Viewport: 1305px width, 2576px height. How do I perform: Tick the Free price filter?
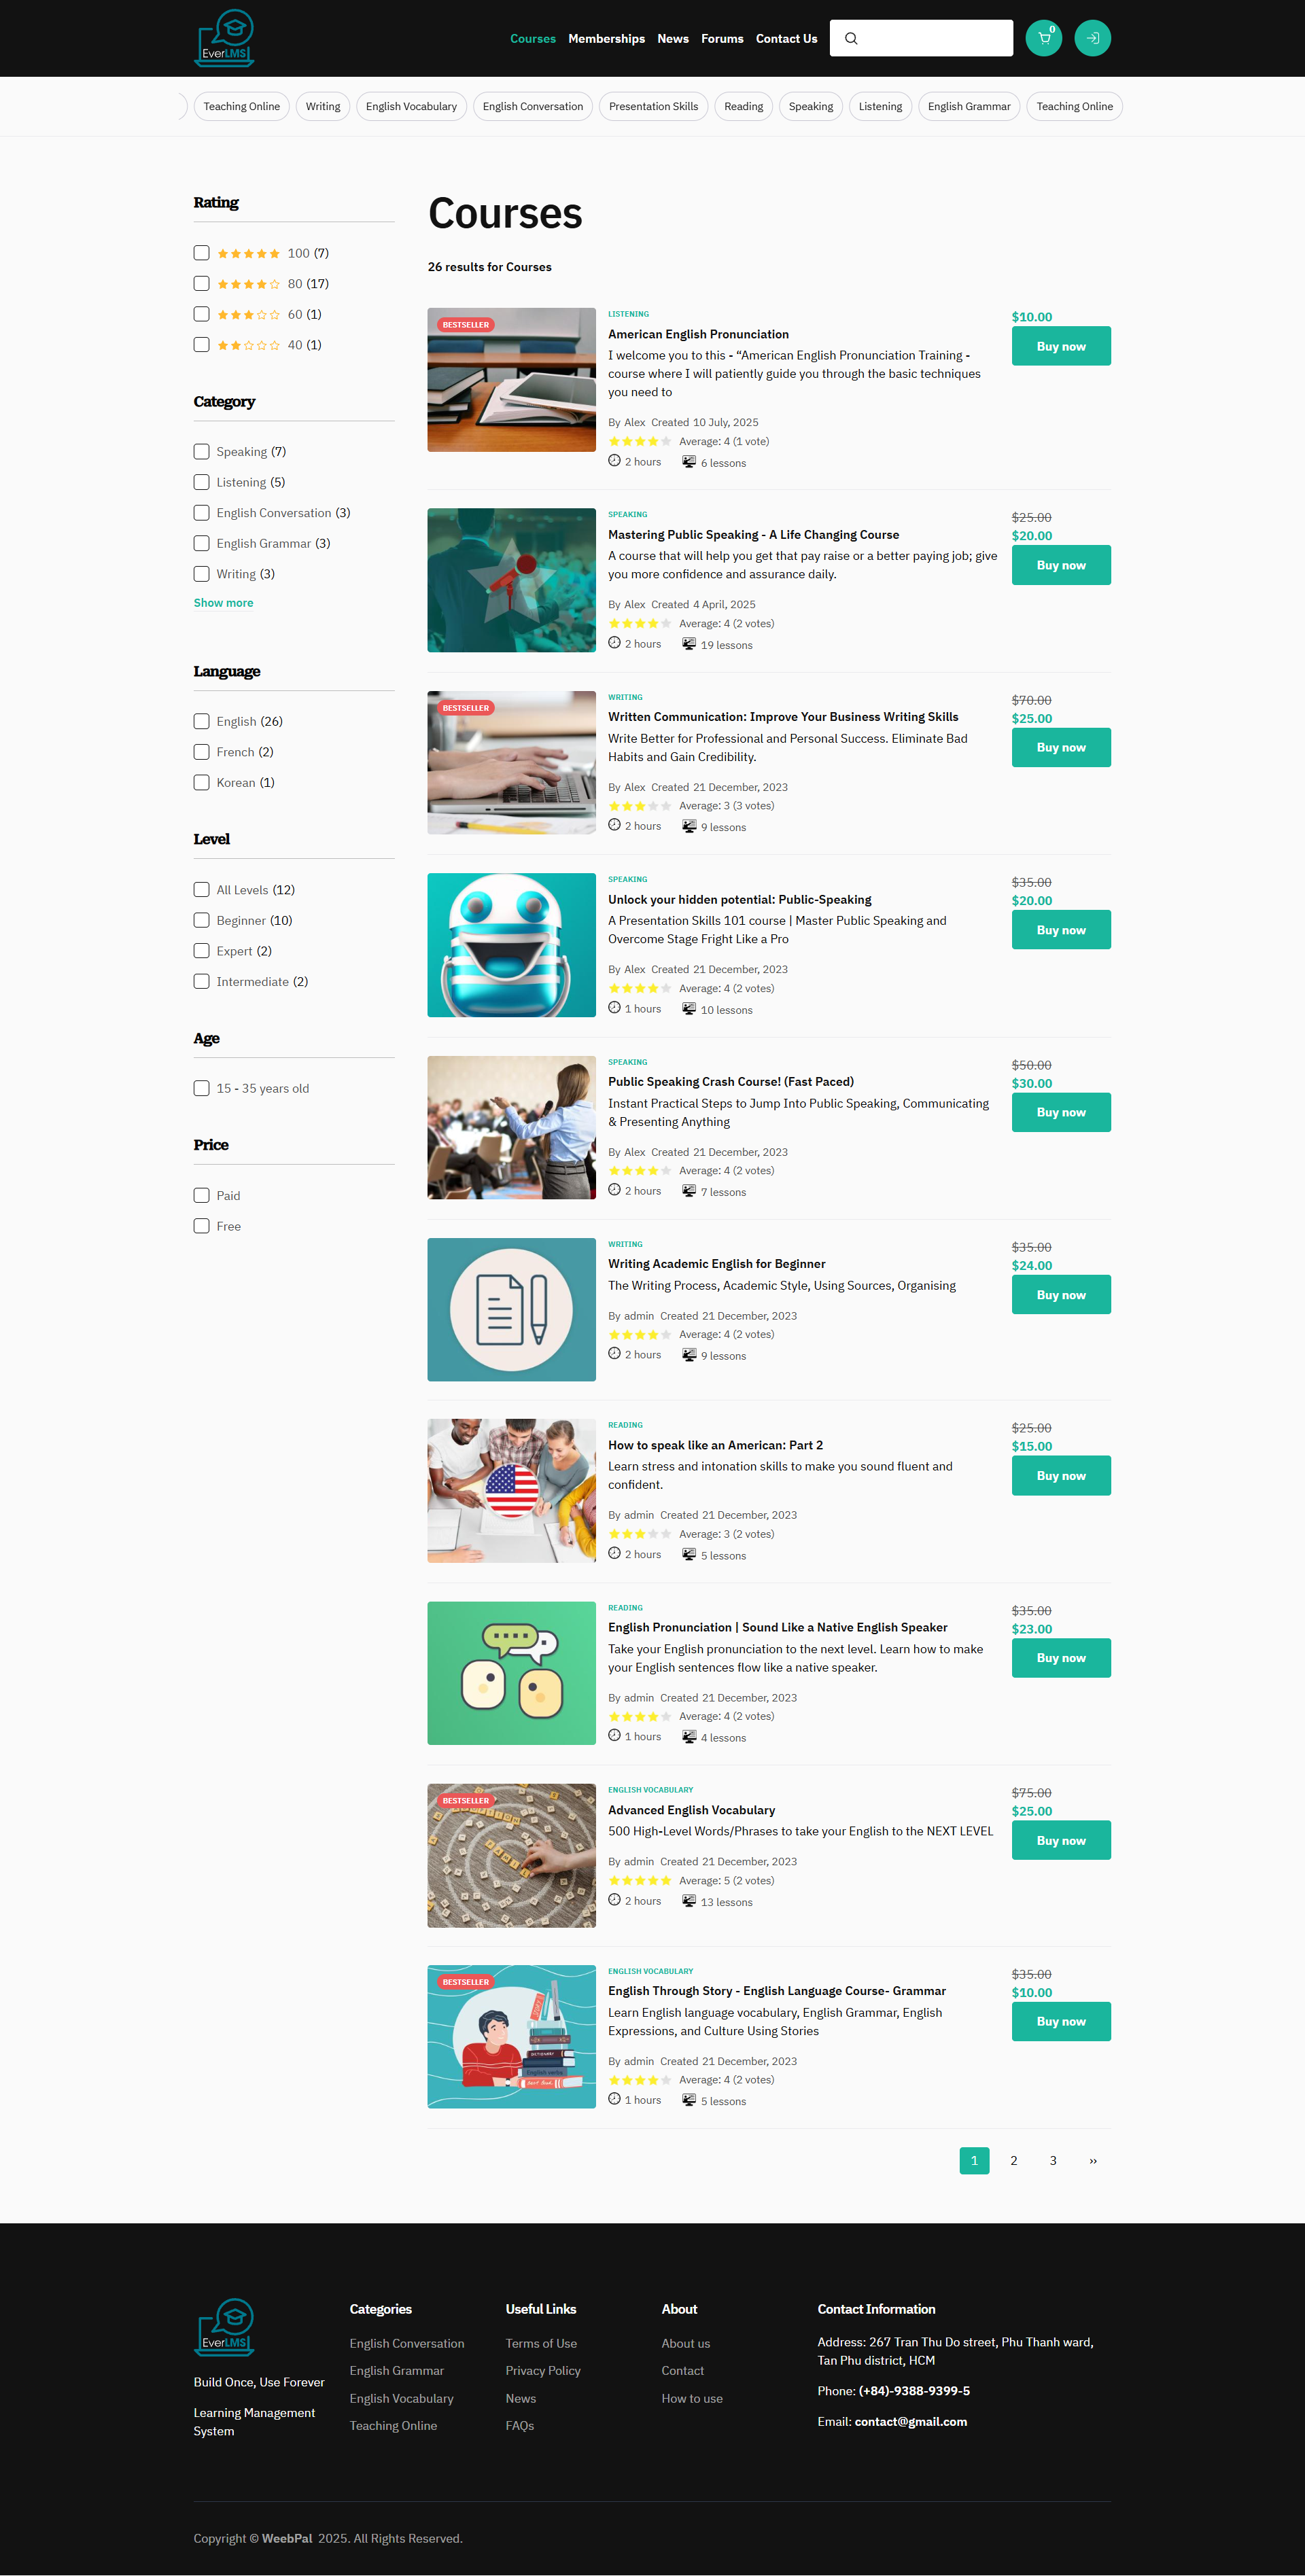click(201, 1226)
